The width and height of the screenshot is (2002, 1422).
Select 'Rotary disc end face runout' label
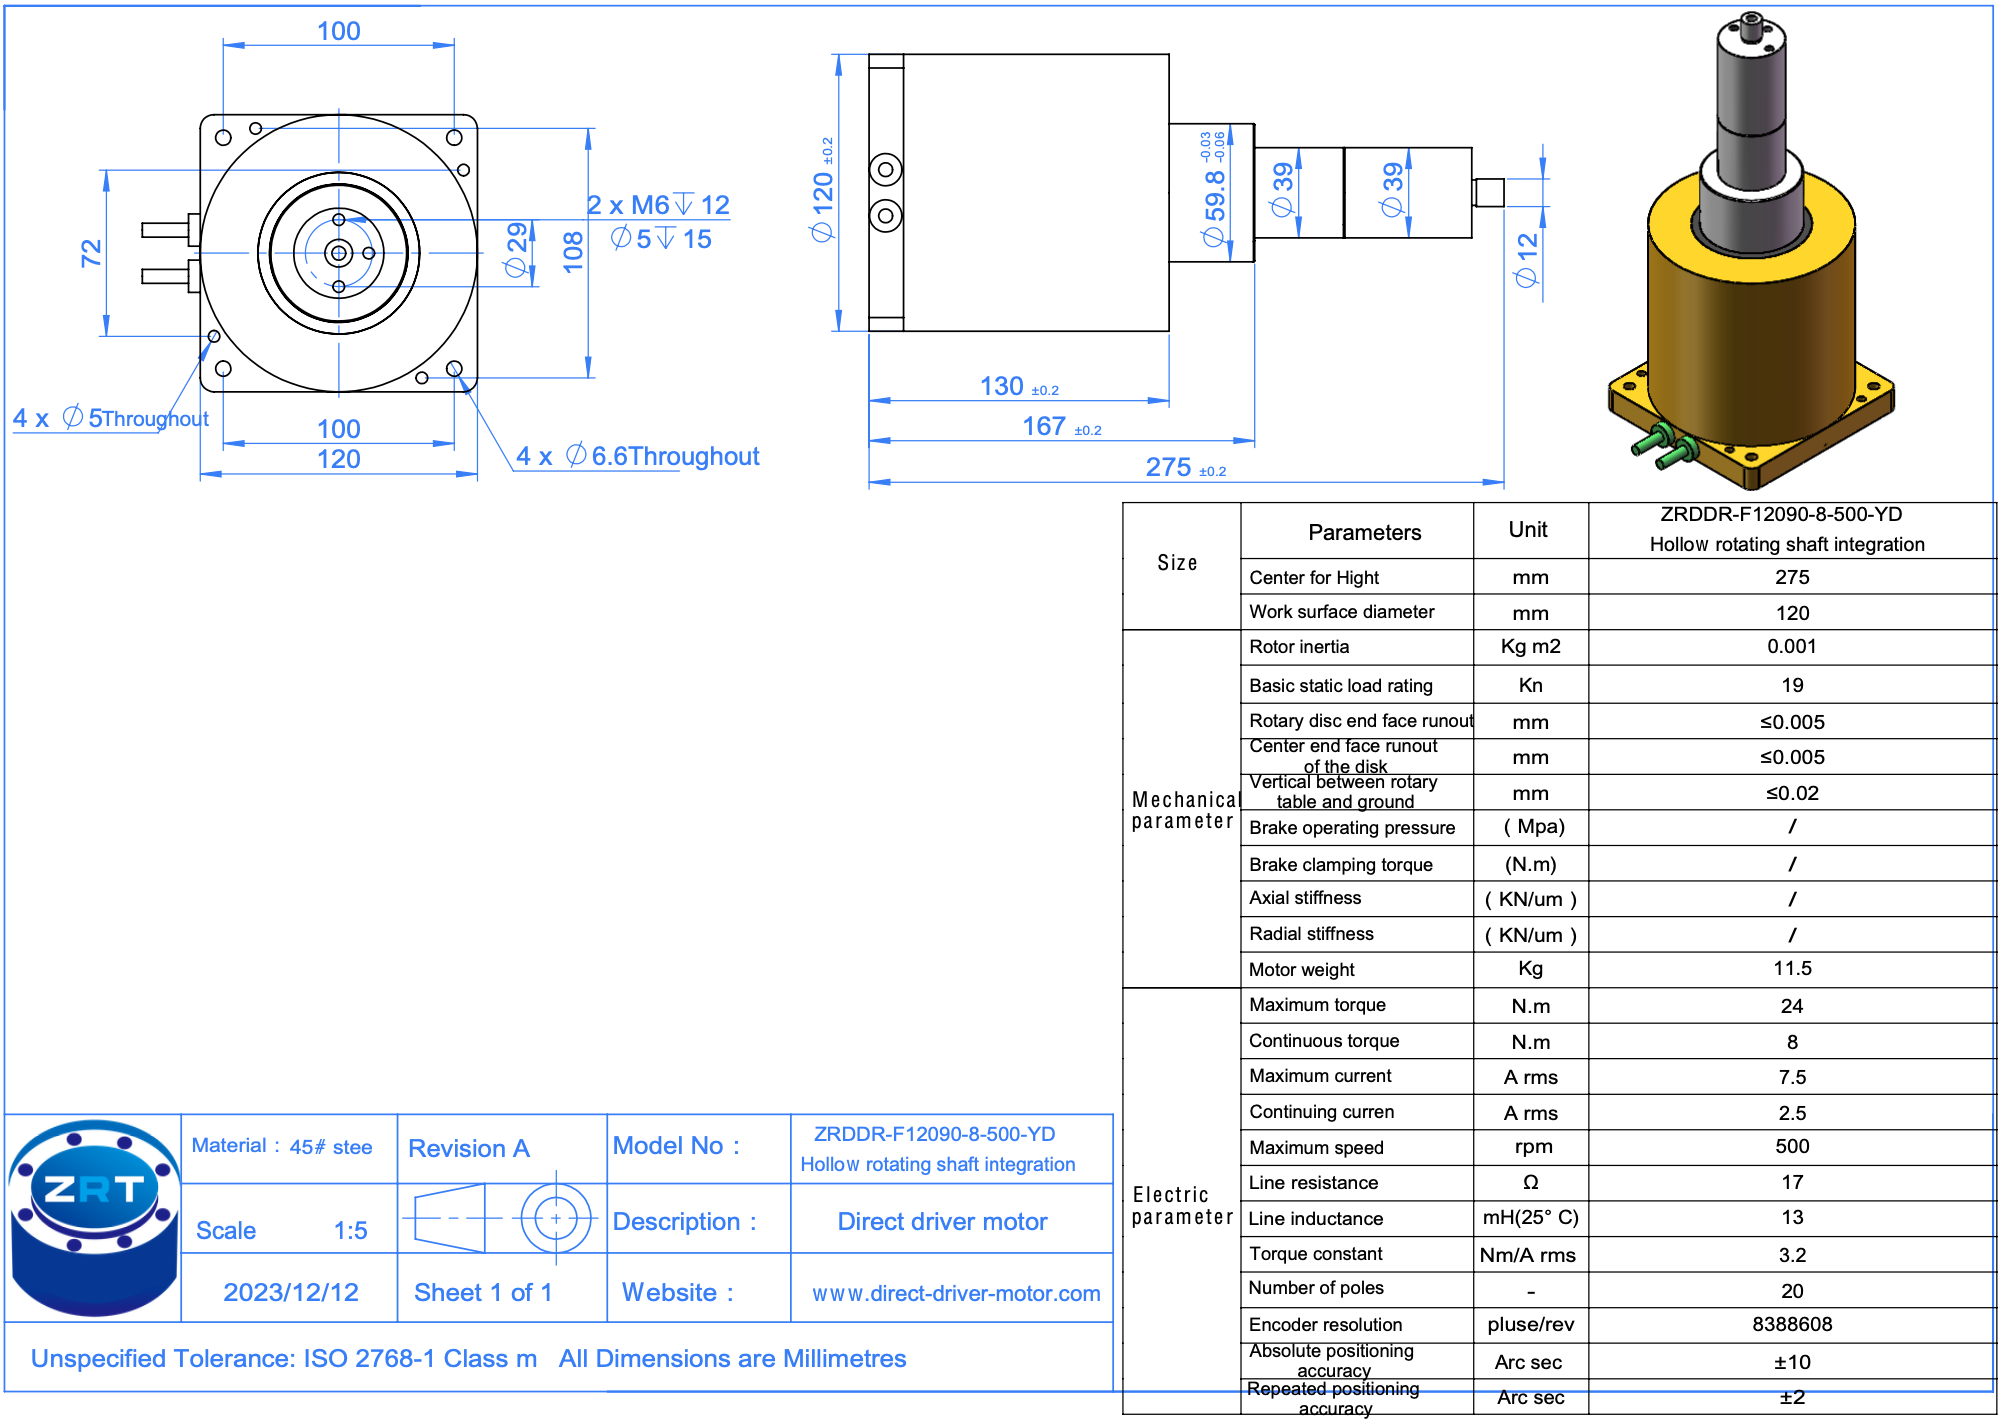pos(1361,721)
